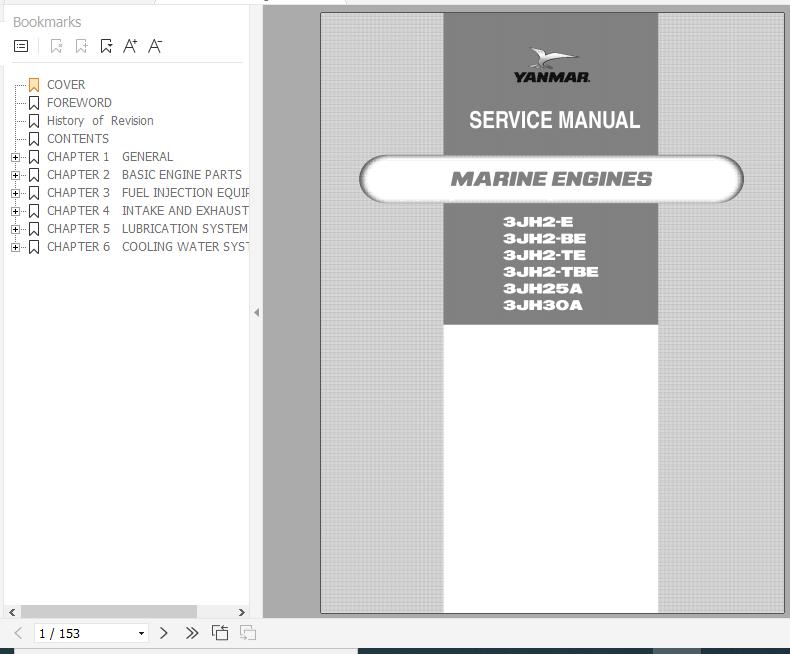Image resolution: width=790 pixels, height=654 pixels.
Task: Expand CHAPTER 6 COOLING WATER bookmark
Action: [16, 247]
